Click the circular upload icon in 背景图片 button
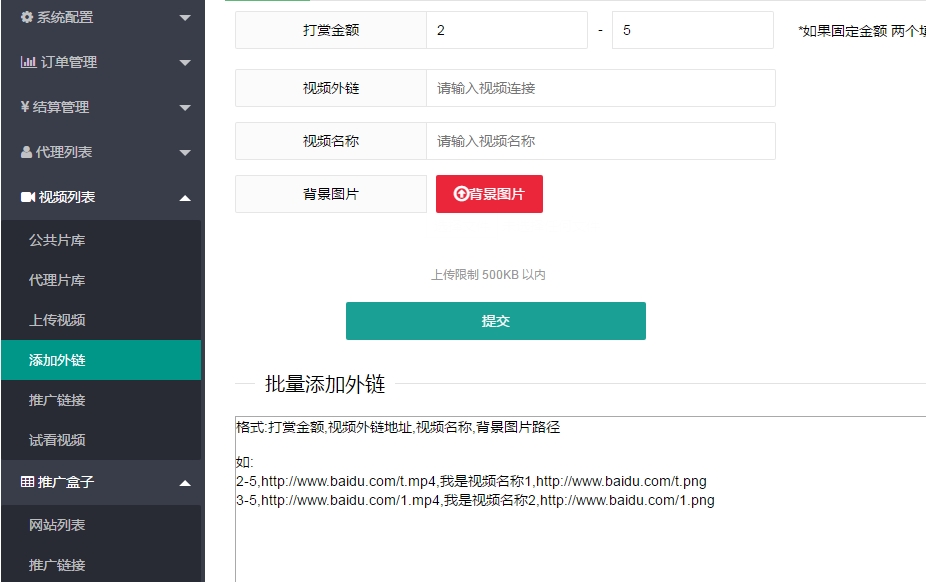This screenshot has height=582, width=926. coord(460,194)
